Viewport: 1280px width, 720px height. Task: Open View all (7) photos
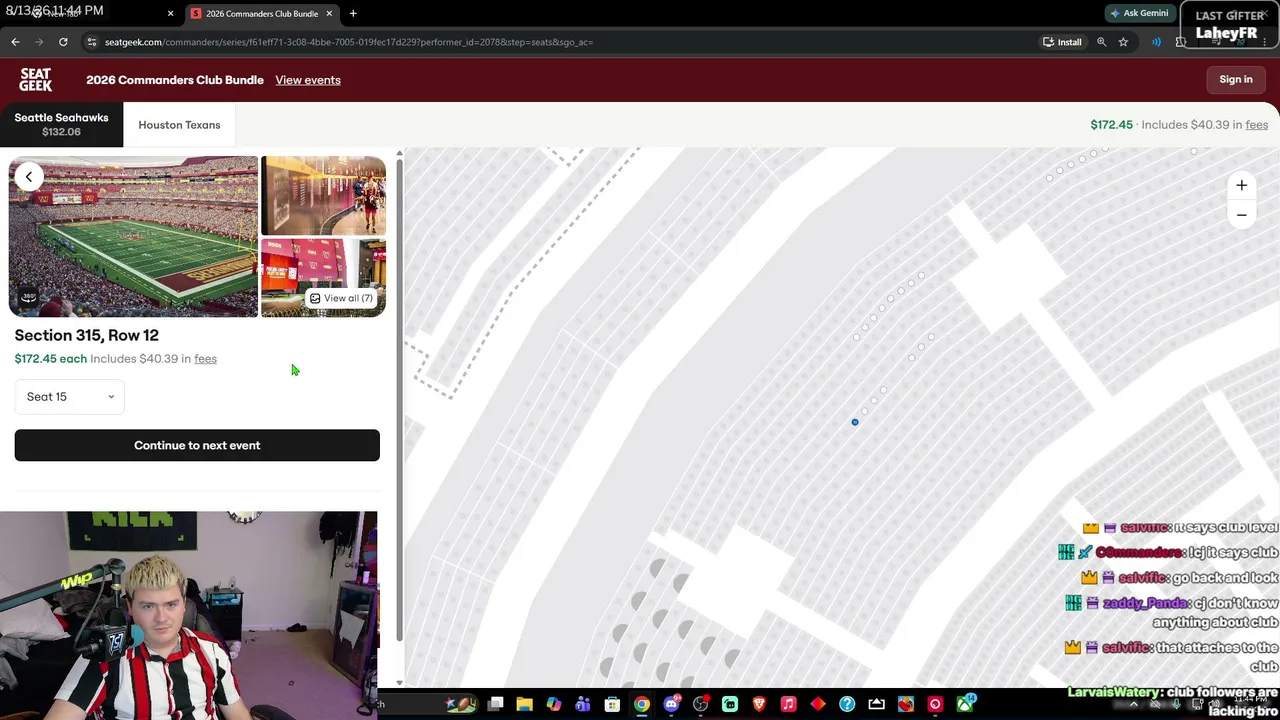[341, 298]
